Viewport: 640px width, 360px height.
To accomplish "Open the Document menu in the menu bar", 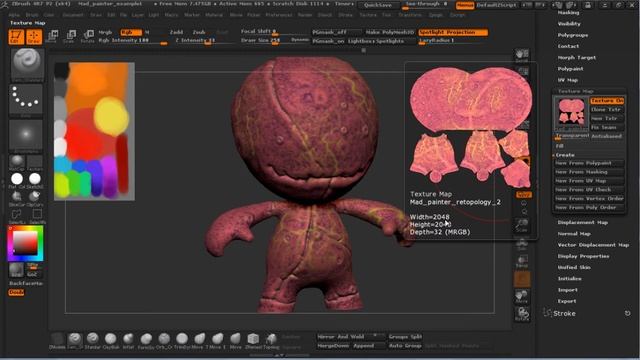I will click(73, 15).
